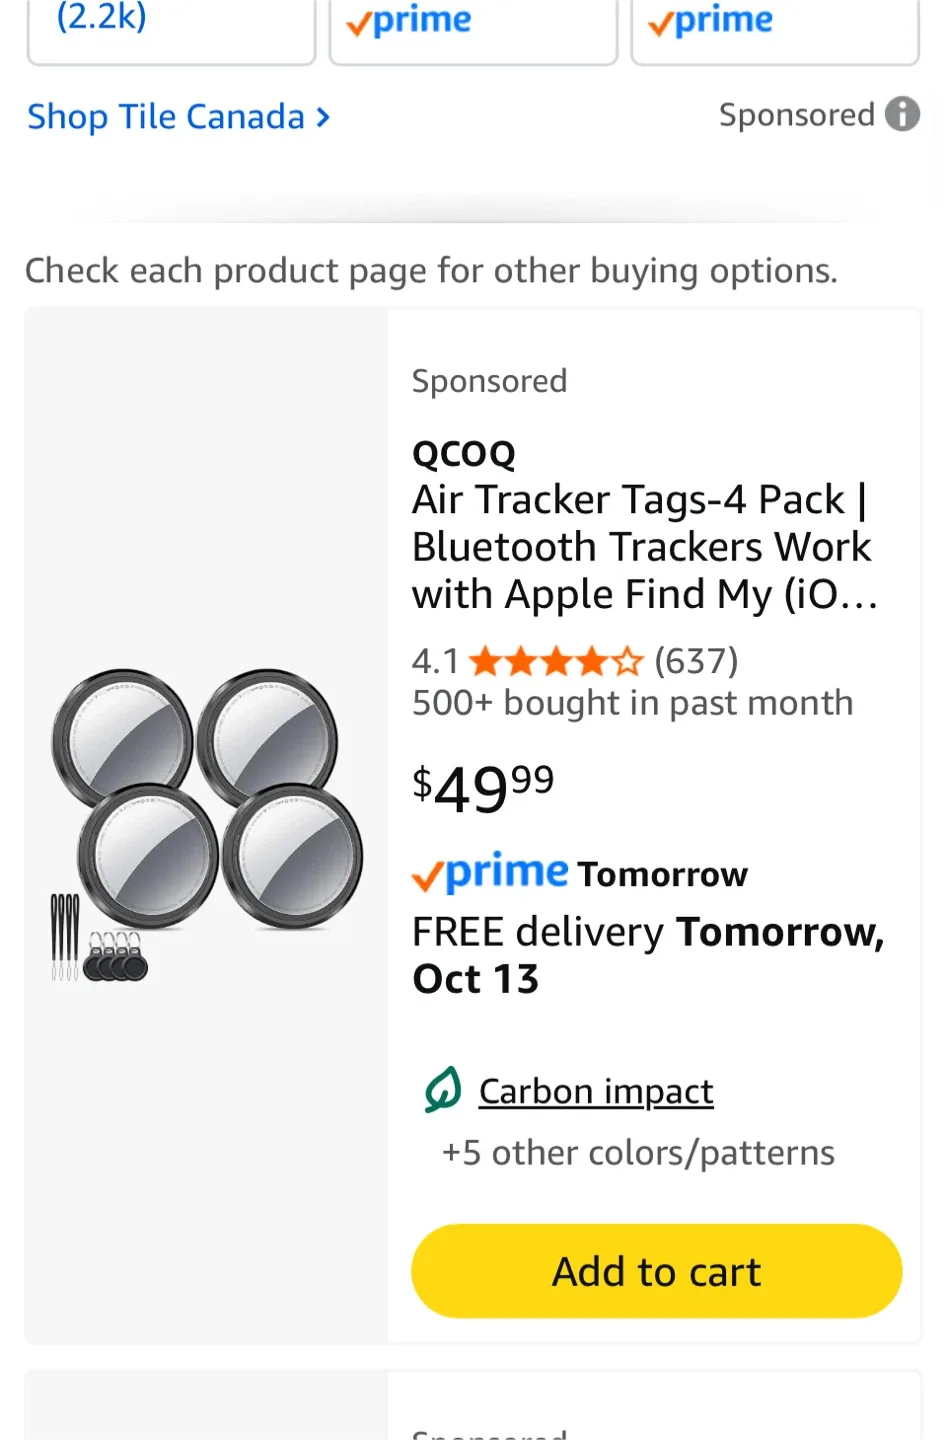Image resolution: width=947 pixels, height=1440 pixels.
Task: Click the prime badge in the middle top card
Action: pos(408,20)
